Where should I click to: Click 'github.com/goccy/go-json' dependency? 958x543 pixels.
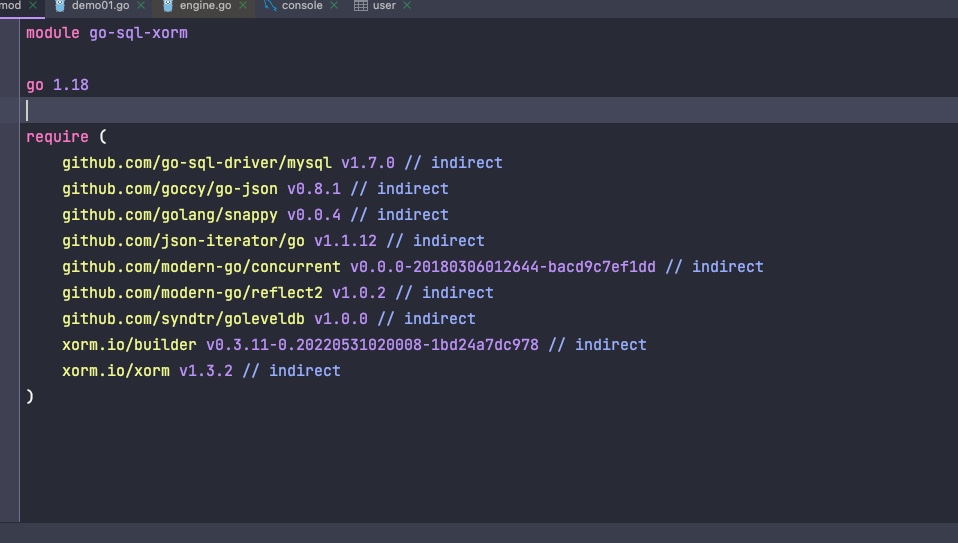click(170, 189)
